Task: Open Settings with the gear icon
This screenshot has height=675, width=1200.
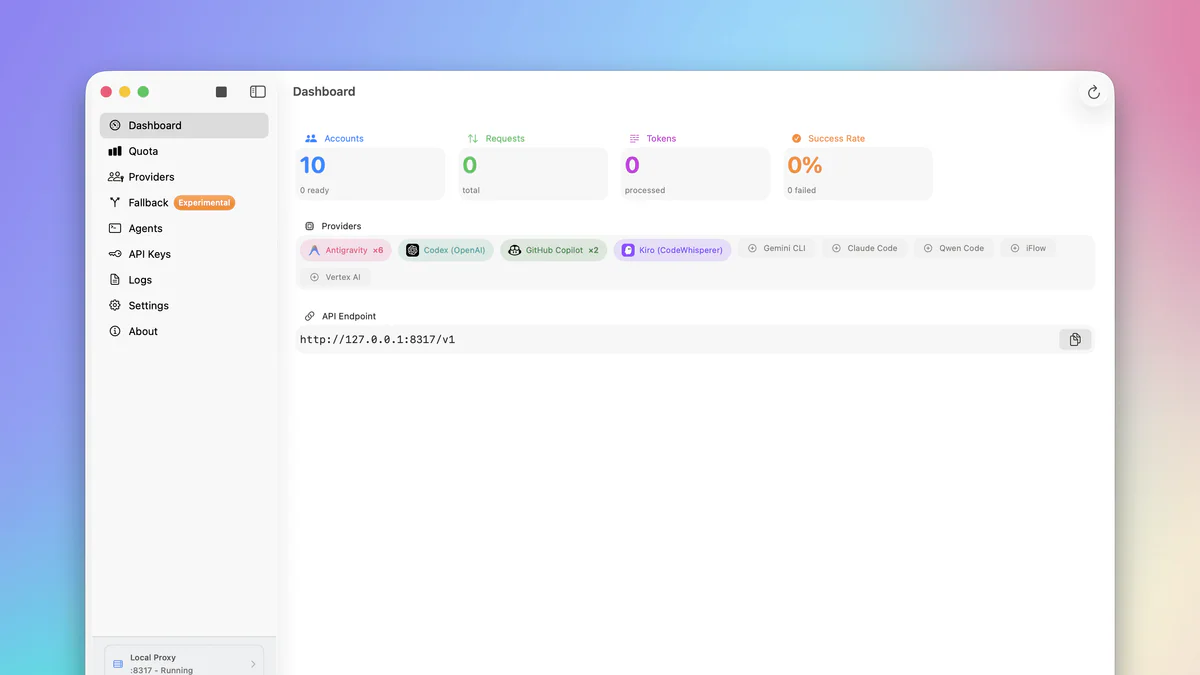Action: [x=114, y=305]
